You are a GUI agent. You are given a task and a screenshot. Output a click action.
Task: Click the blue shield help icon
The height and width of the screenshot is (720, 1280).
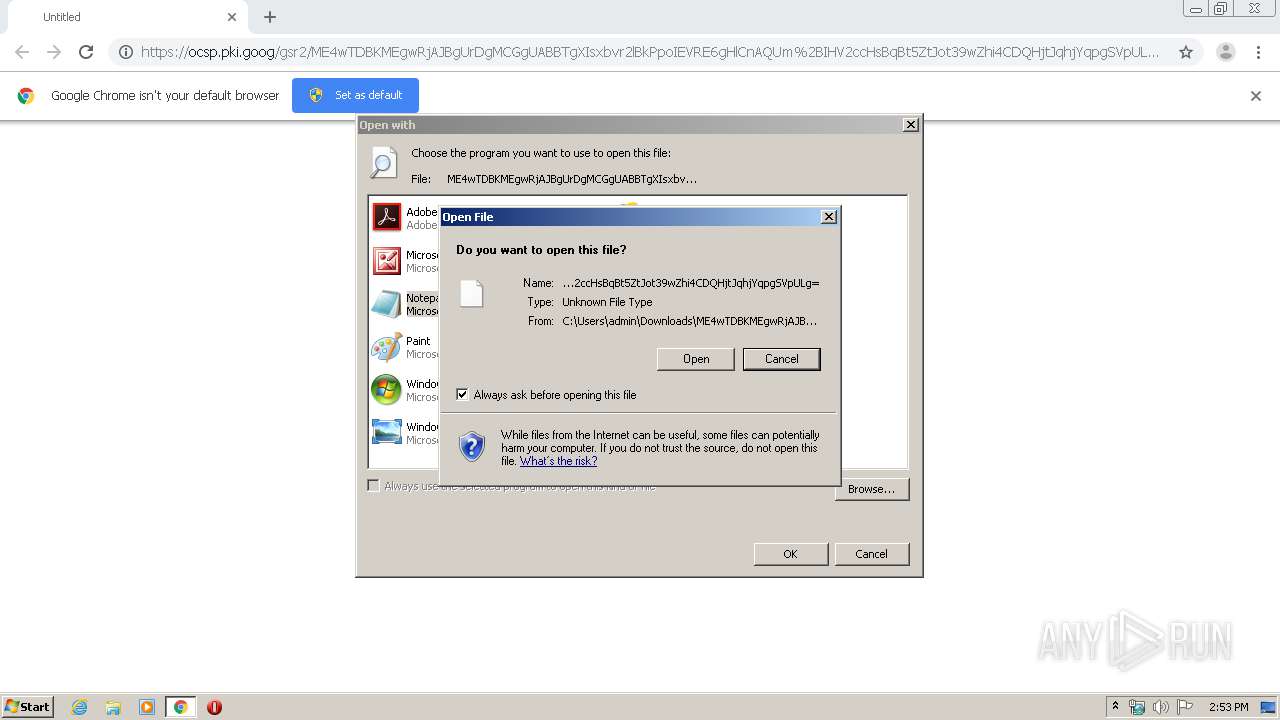[x=472, y=446]
